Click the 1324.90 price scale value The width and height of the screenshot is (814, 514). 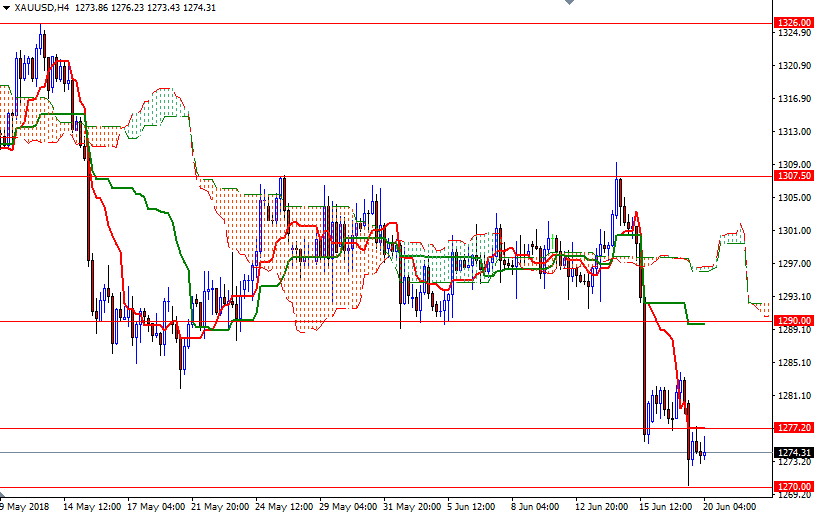click(794, 33)
